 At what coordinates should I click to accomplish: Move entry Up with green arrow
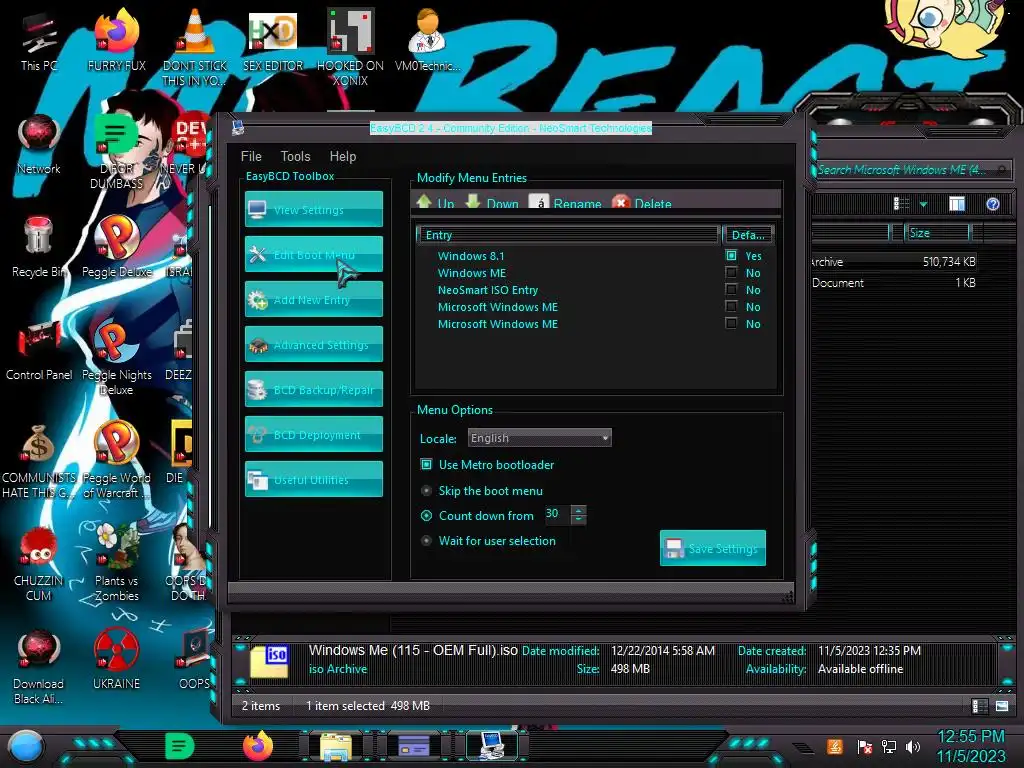click(x=436, y=202)
